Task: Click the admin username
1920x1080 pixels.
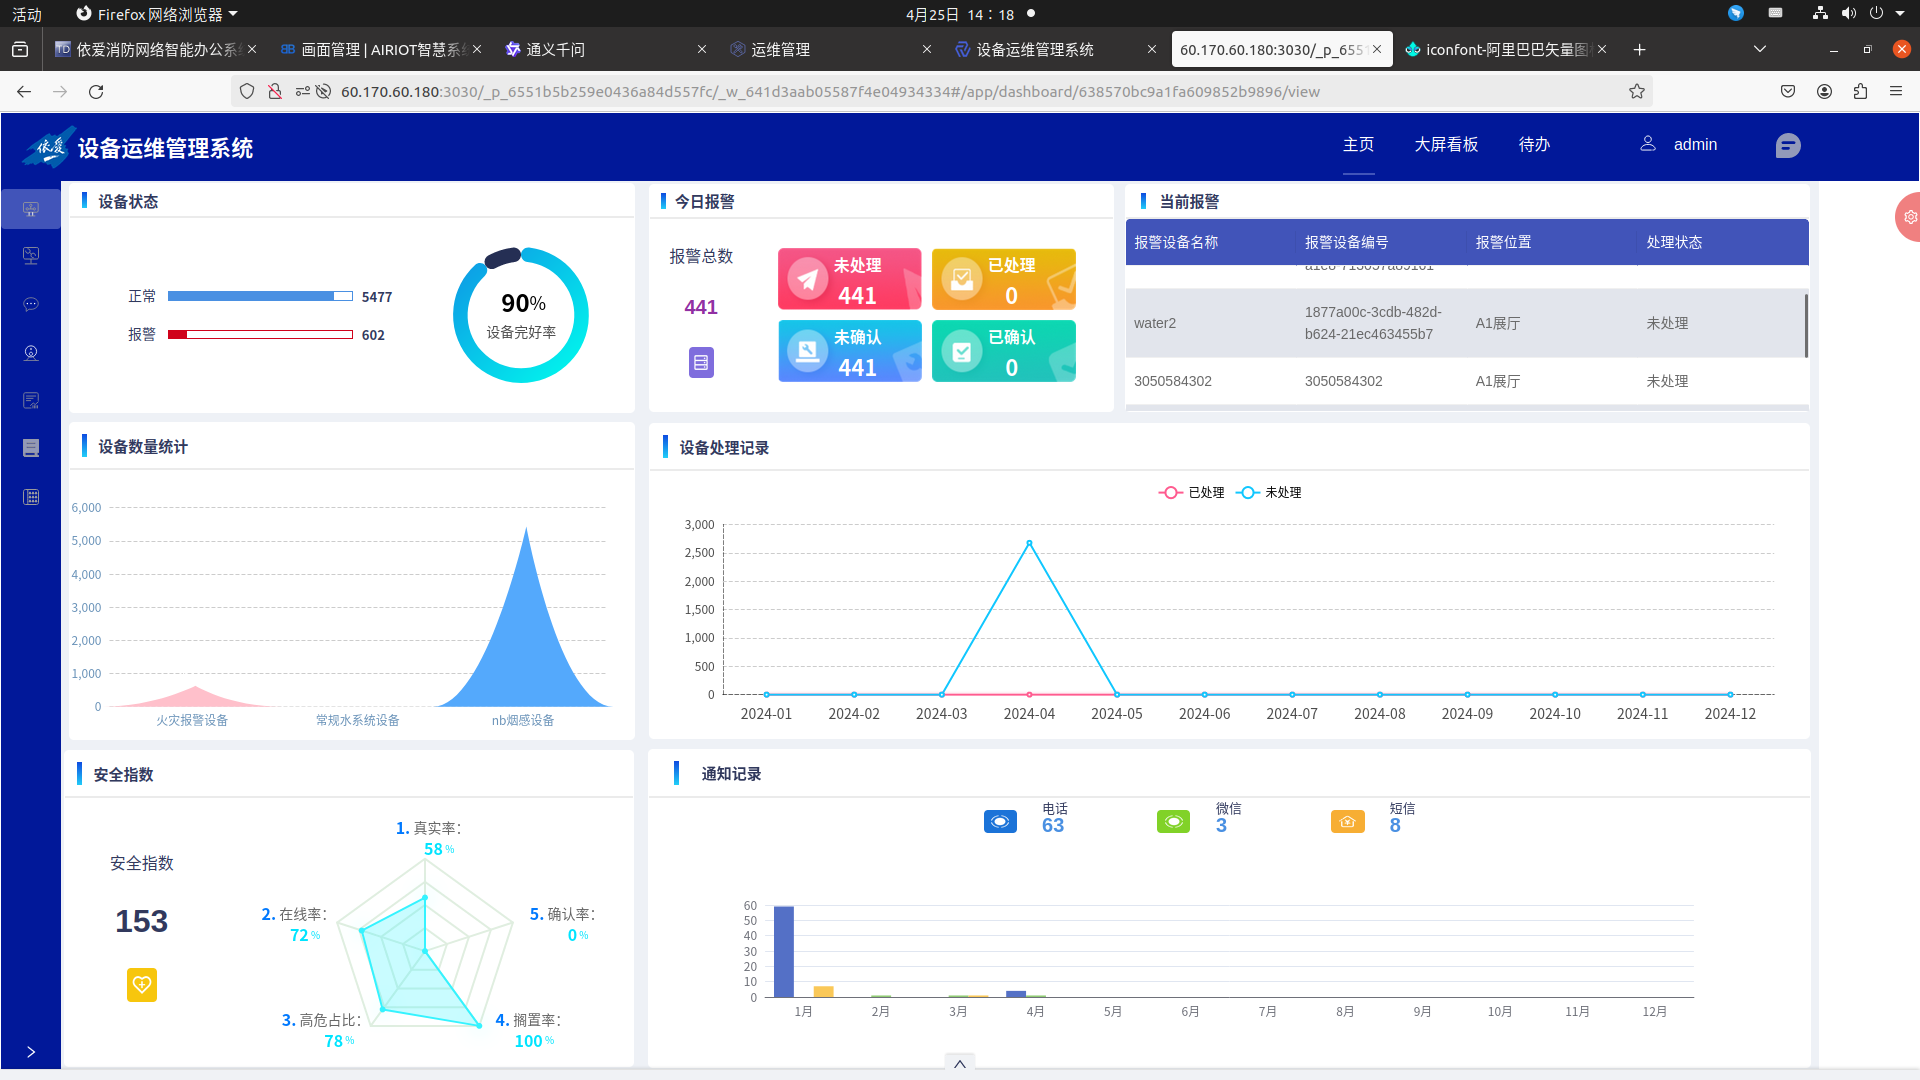Action: [x=1695, y=145]
